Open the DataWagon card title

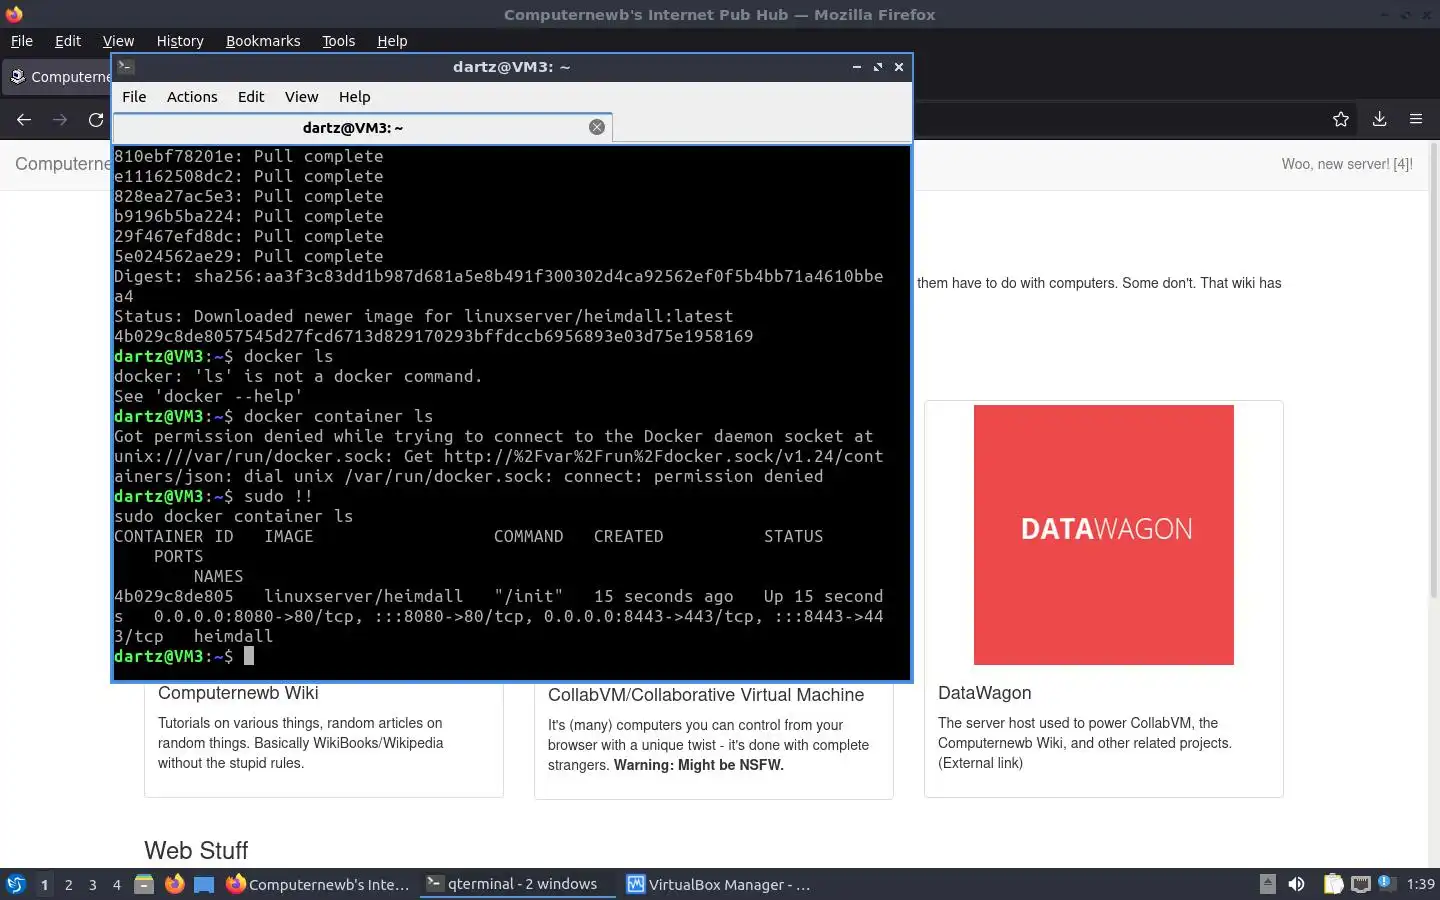pyautogui.click(x=984, y=693)
